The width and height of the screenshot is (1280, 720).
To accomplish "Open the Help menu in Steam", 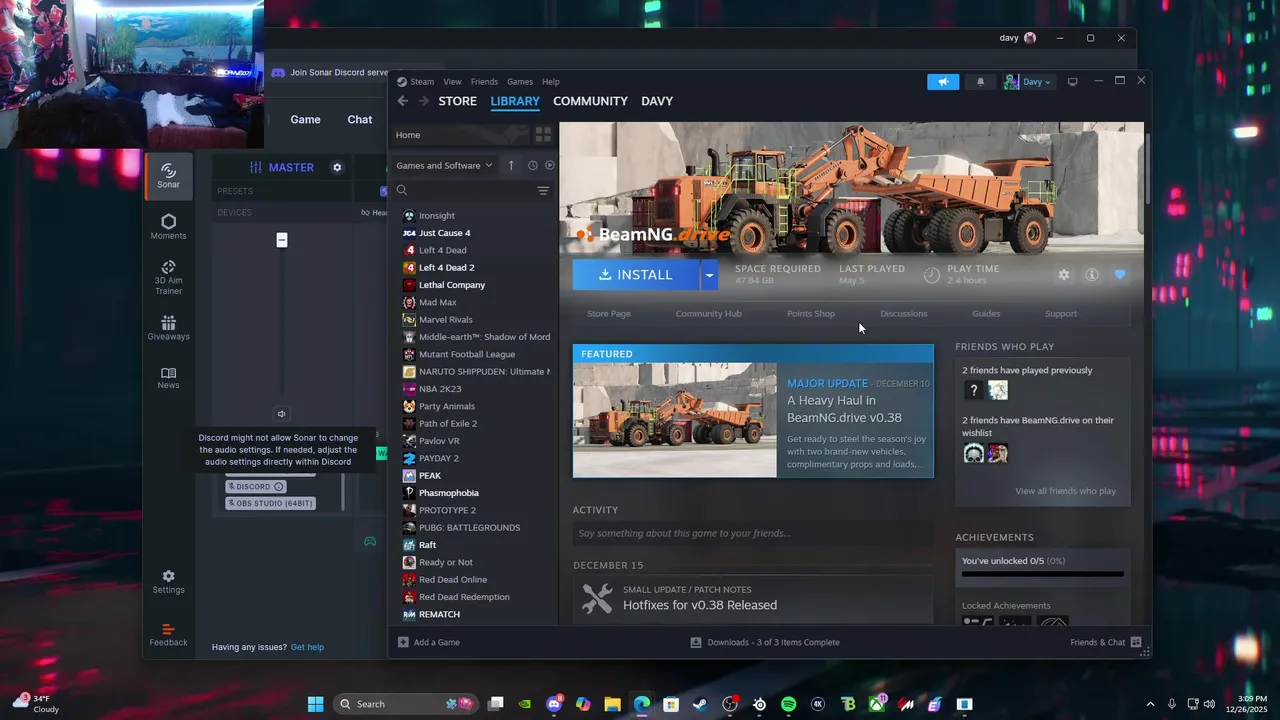I will tap(551, 82).
